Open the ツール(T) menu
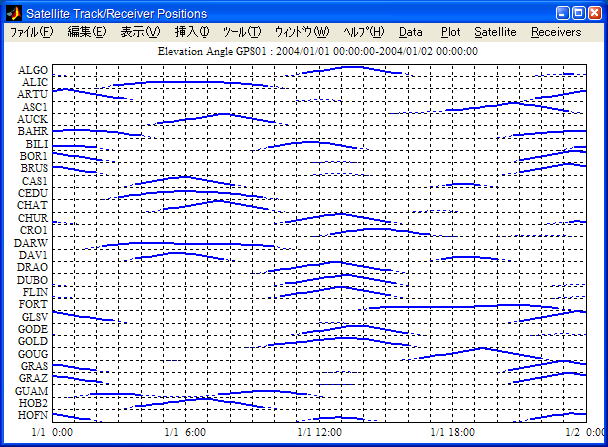The height and width of the screenshot is (447, 608). [241, 32]
